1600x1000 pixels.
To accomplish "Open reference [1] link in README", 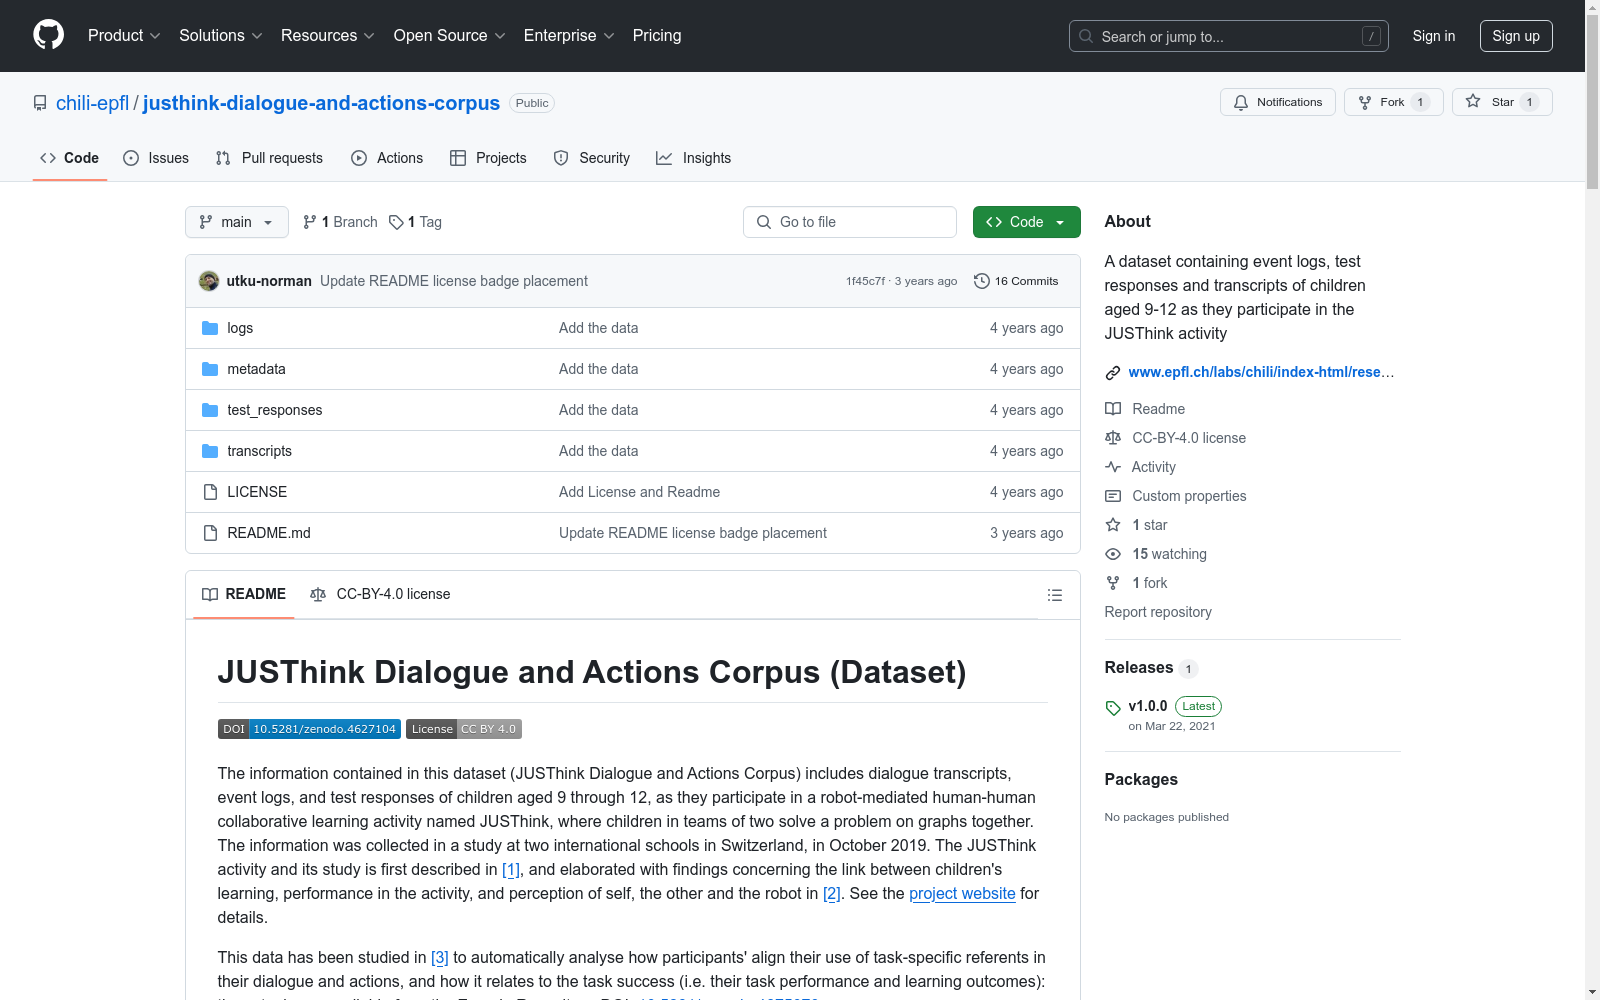I will (511, 870).
